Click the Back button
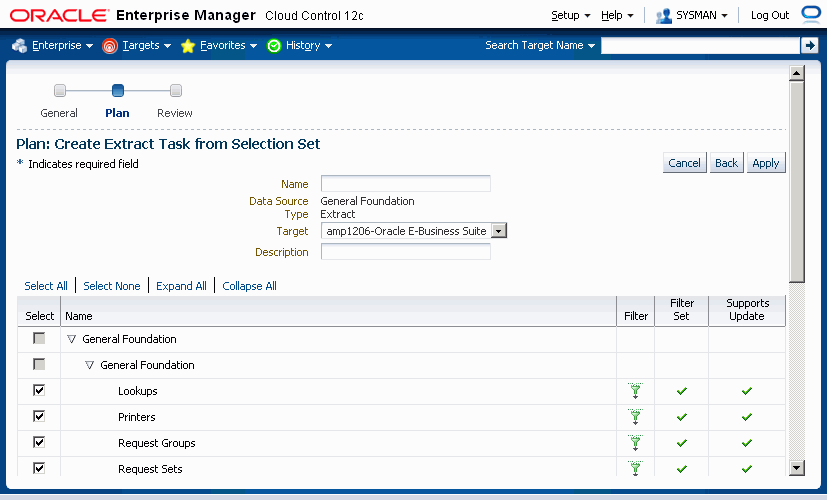The width and height of the screenshot is (827, 500). 726,163
